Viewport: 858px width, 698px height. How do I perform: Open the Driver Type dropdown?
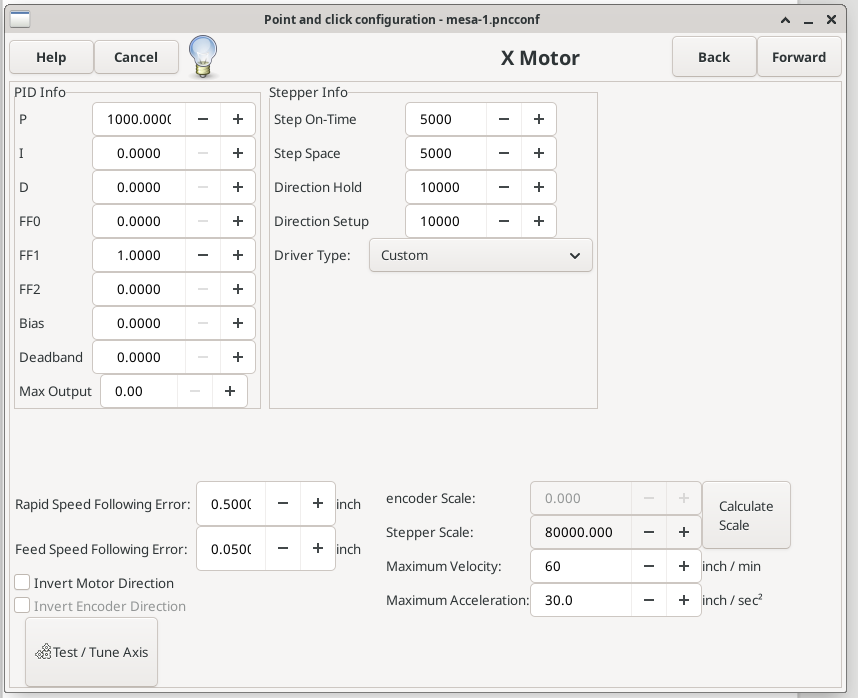point(480,255)
